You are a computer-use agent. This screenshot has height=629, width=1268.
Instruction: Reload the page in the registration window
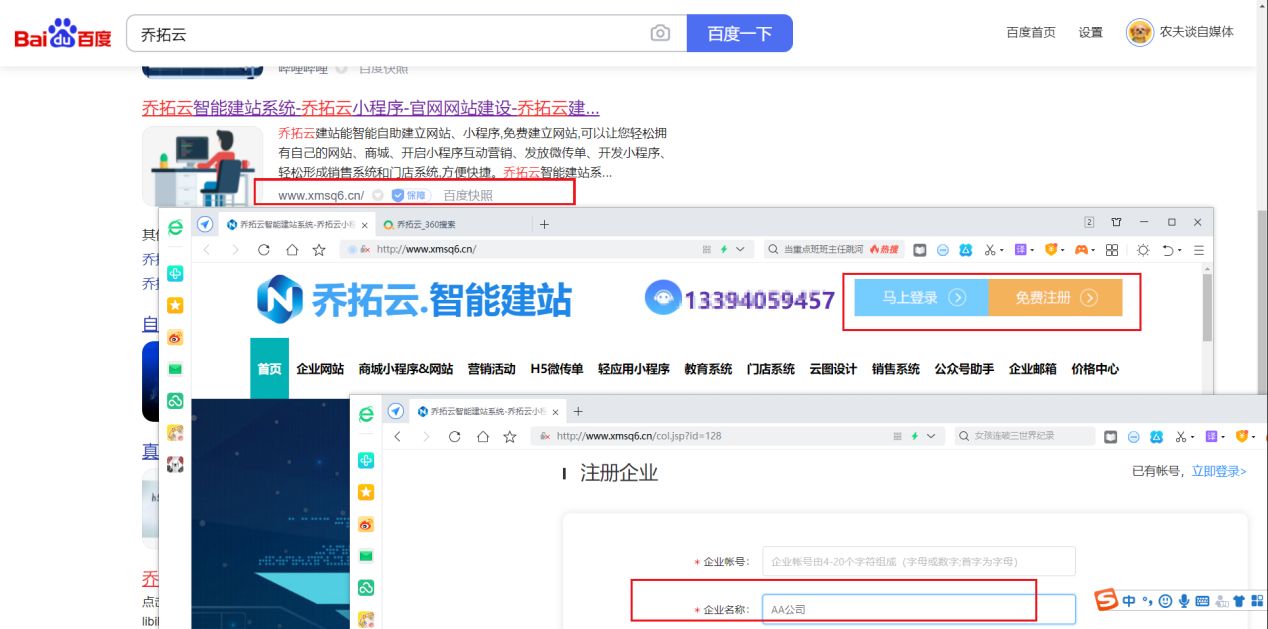[454, 437]
